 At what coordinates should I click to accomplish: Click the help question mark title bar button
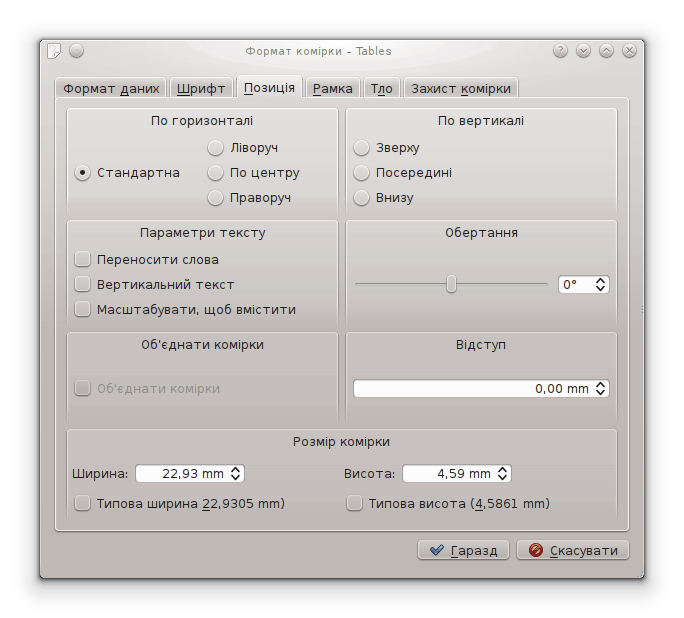point(560,51)
